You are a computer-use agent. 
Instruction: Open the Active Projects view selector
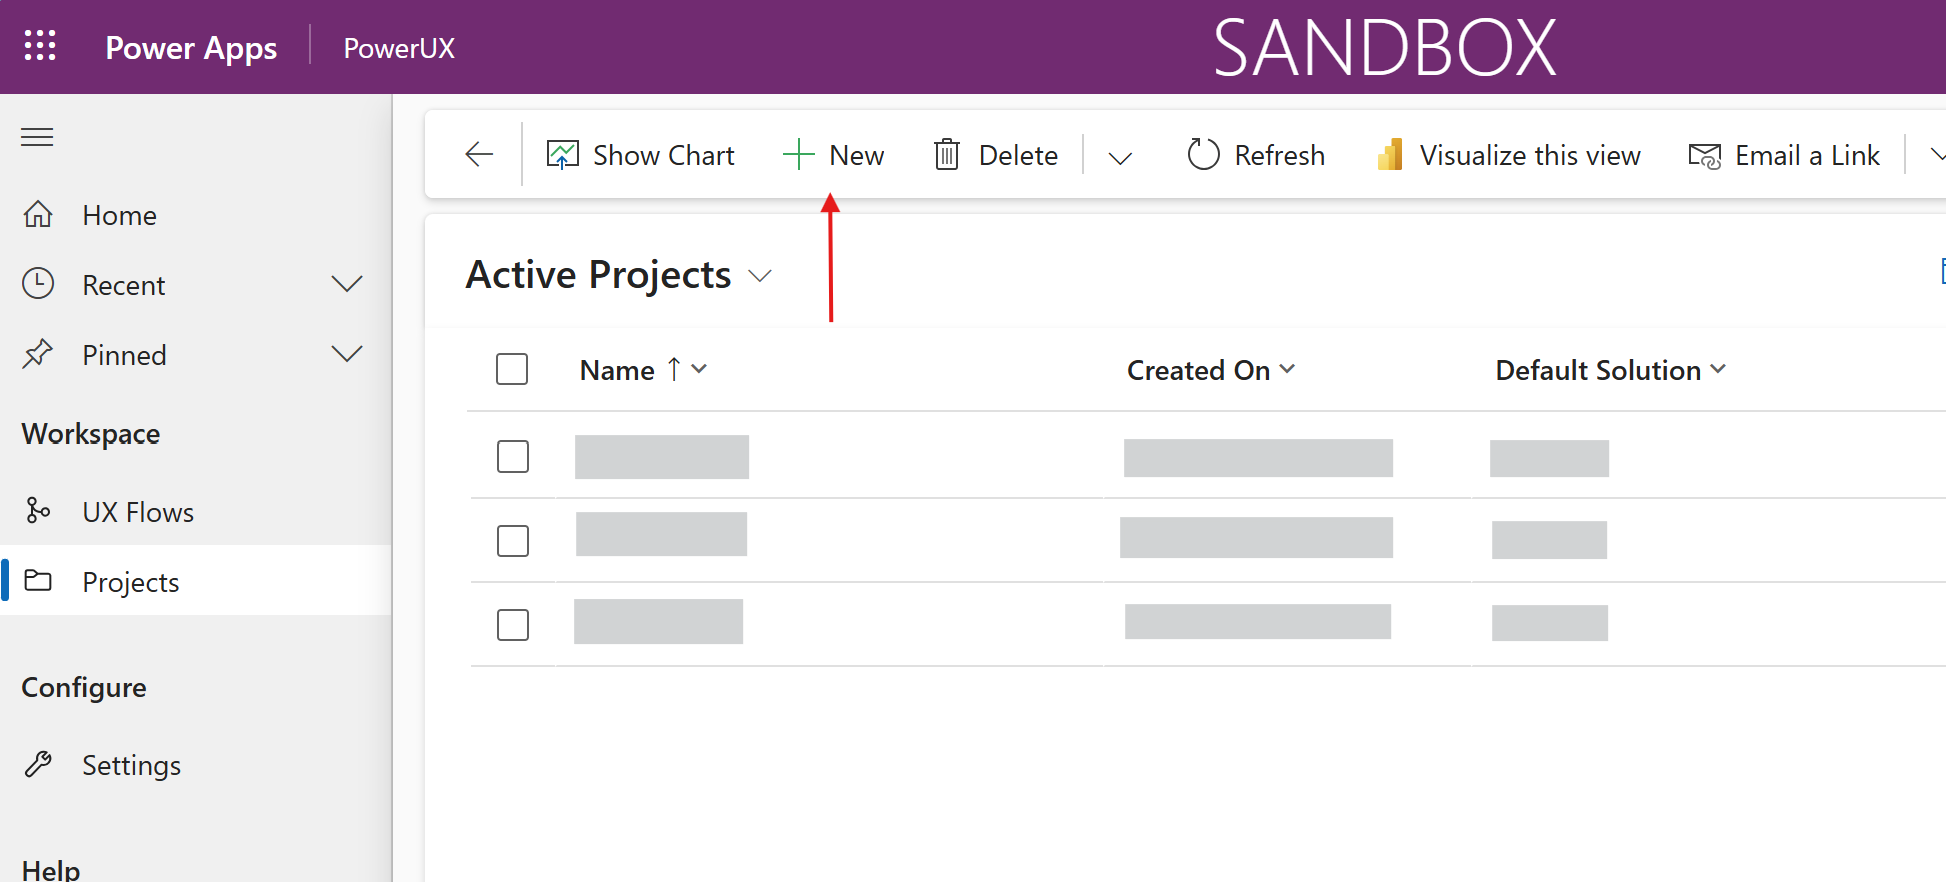[x=760, y=276]
